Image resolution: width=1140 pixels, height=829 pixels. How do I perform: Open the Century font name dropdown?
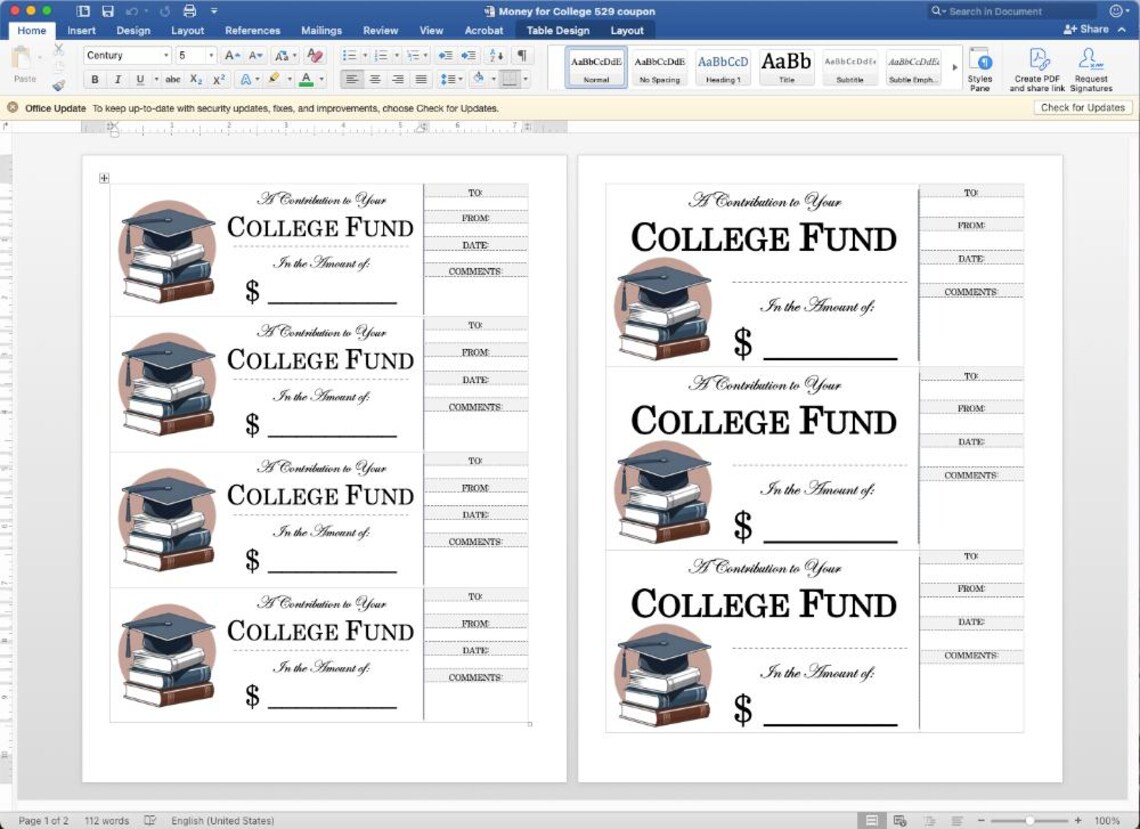pos(166,55)
